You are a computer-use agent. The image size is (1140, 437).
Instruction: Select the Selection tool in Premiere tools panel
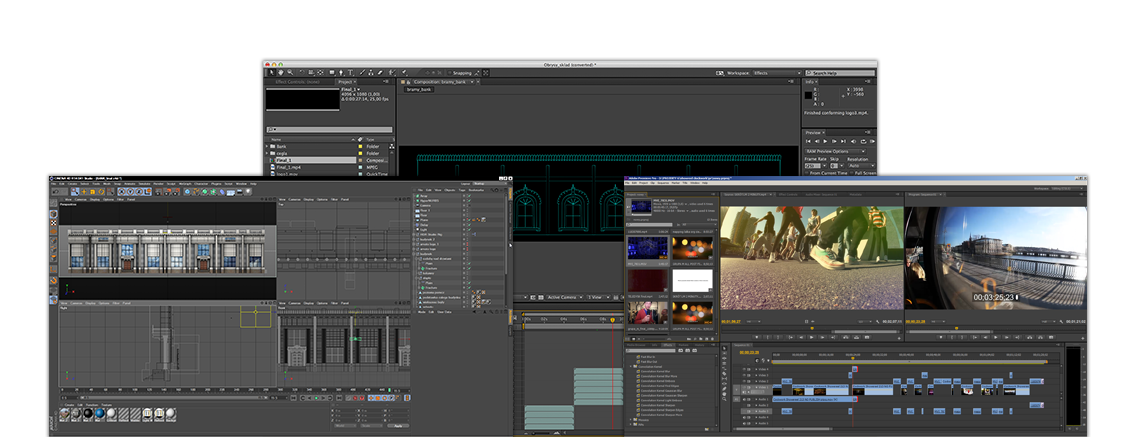click(724, 348)
